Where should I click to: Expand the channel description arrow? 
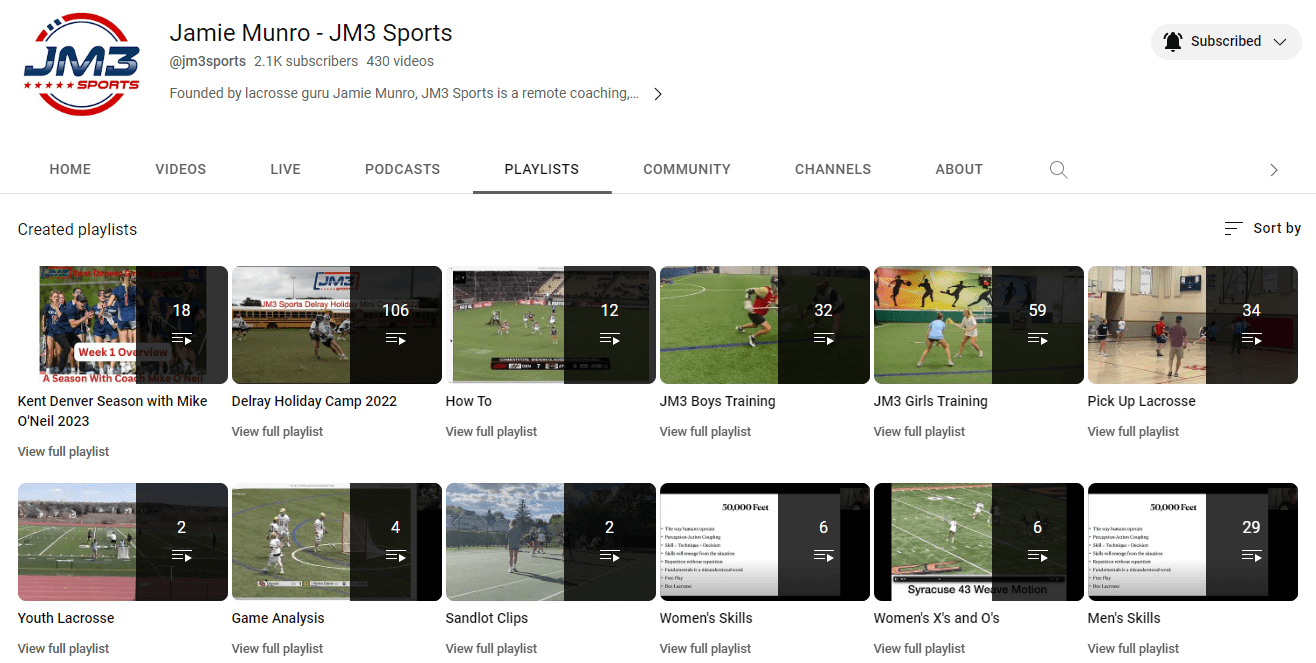tap(657, 94)
